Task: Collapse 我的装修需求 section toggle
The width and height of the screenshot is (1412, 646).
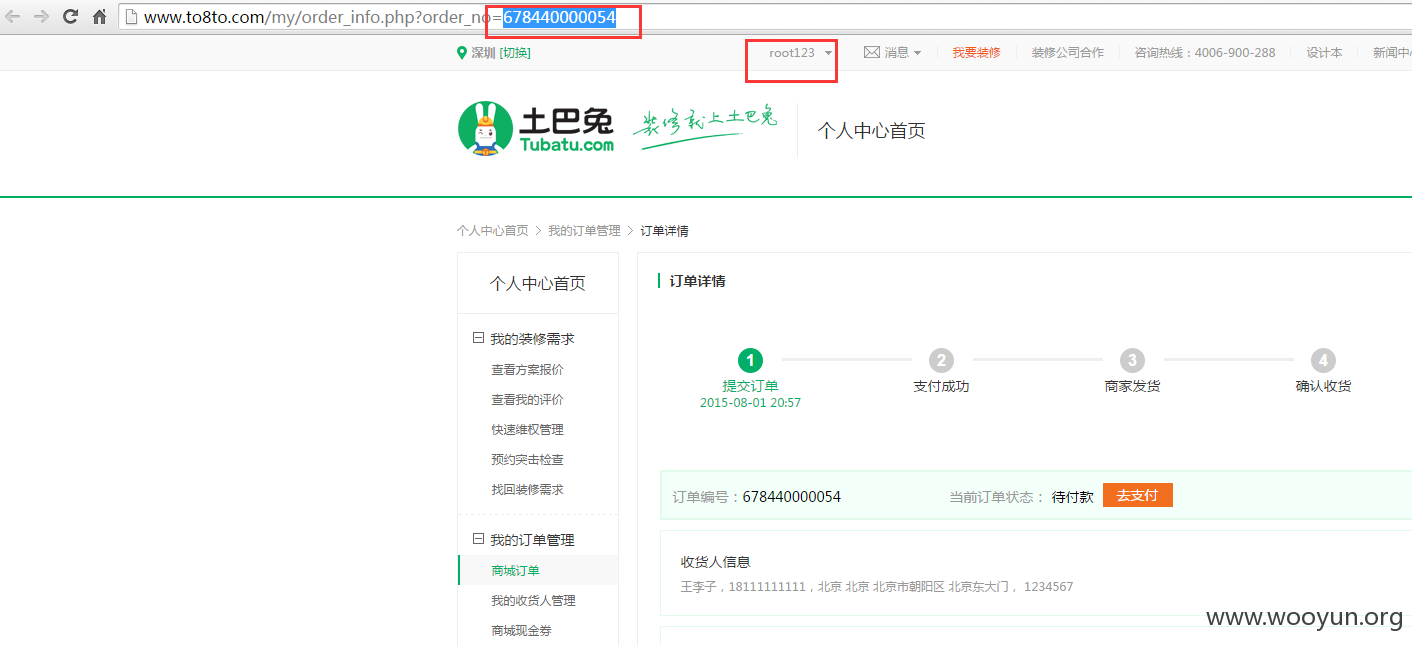Action: [478, 338]
